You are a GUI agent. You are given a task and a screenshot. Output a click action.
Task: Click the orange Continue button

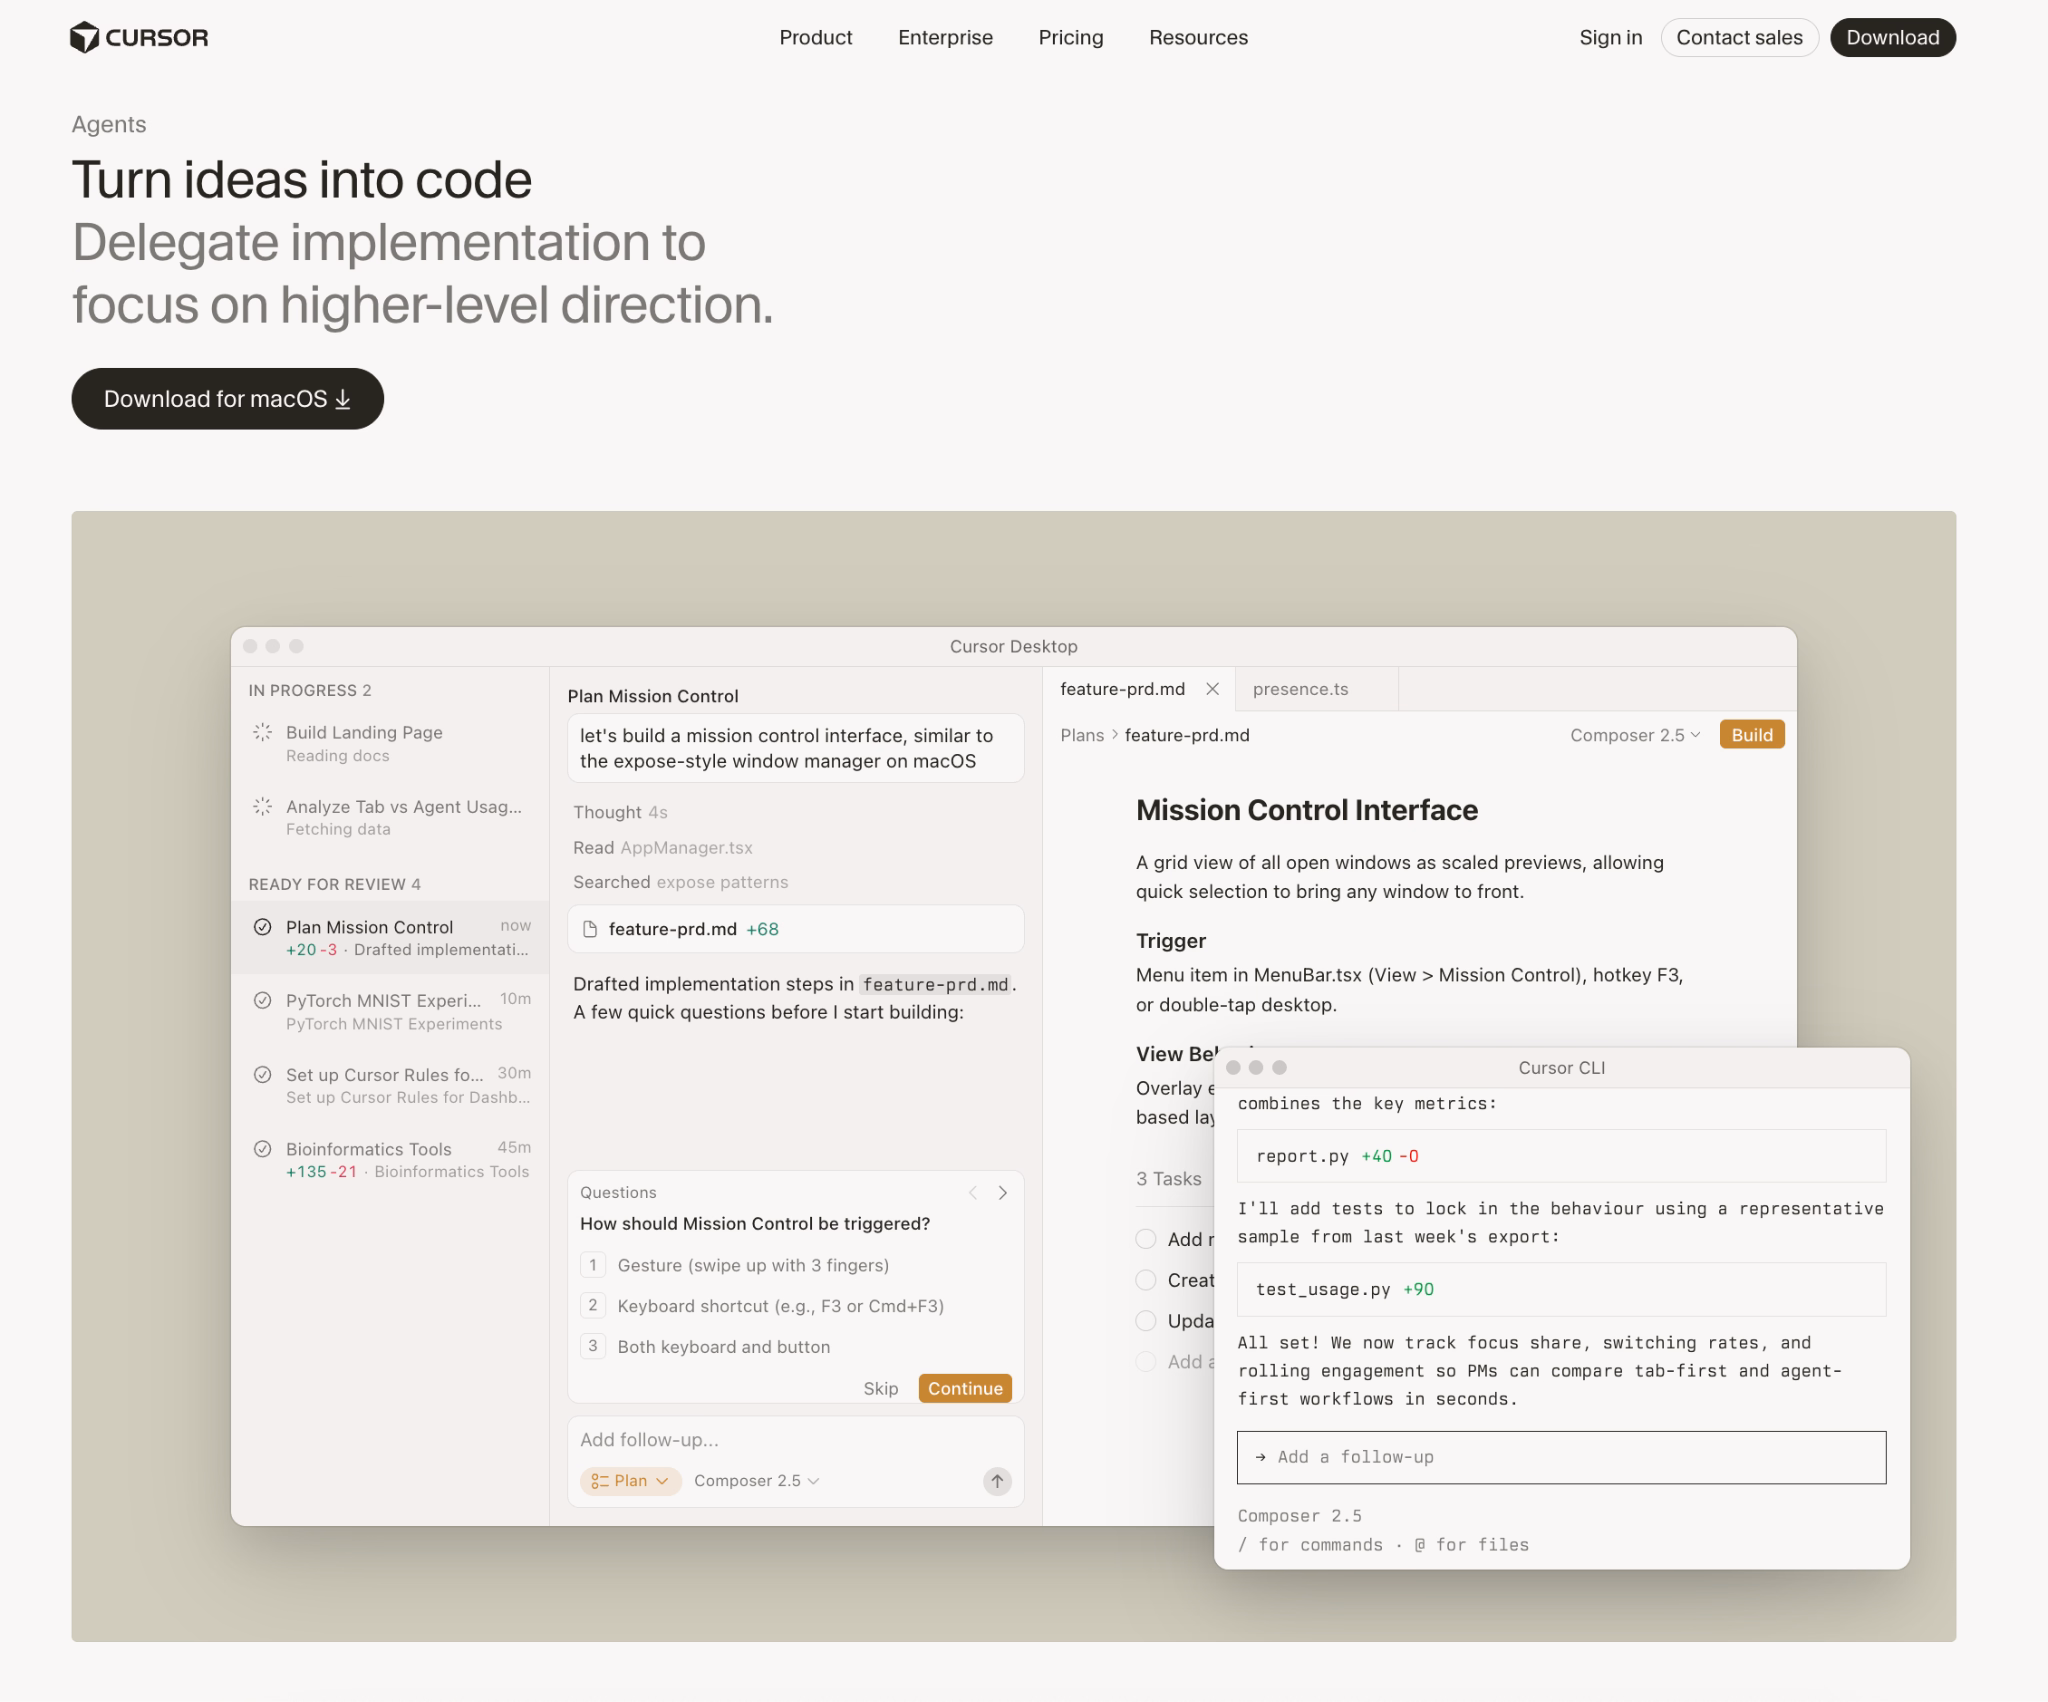(965, 1388)
